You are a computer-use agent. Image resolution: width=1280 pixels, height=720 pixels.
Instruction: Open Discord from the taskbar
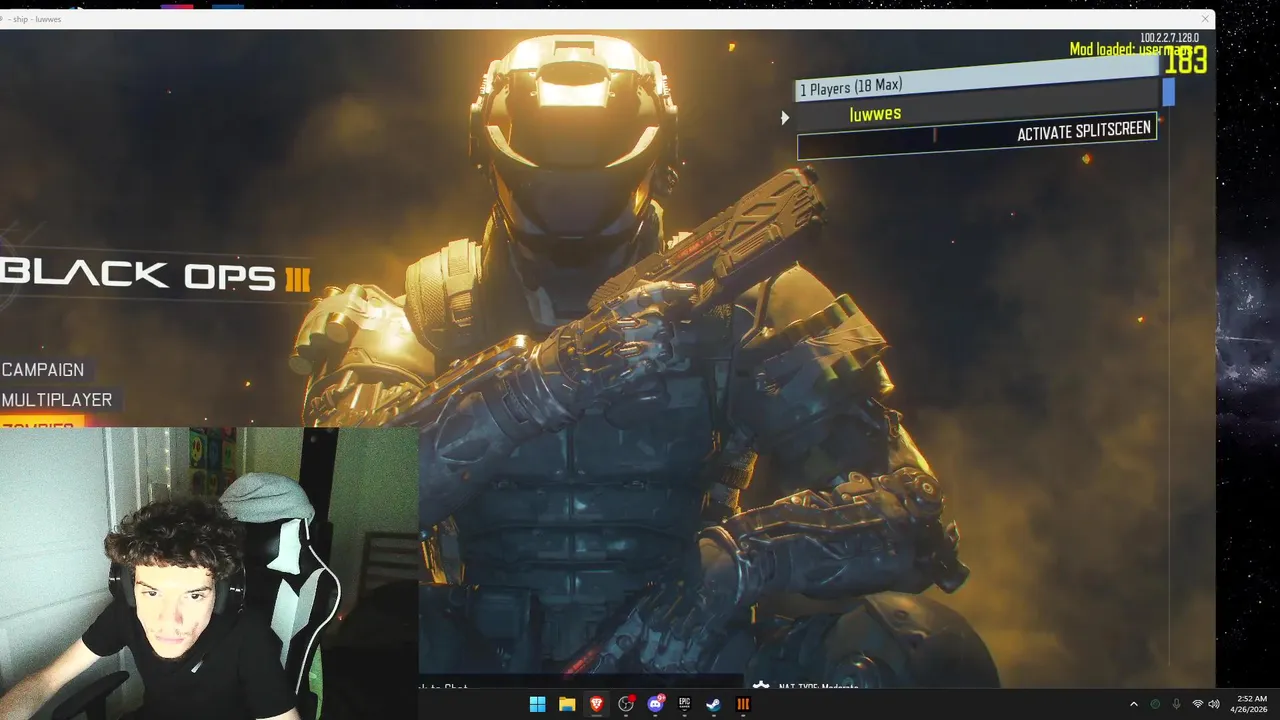point(656,704)
